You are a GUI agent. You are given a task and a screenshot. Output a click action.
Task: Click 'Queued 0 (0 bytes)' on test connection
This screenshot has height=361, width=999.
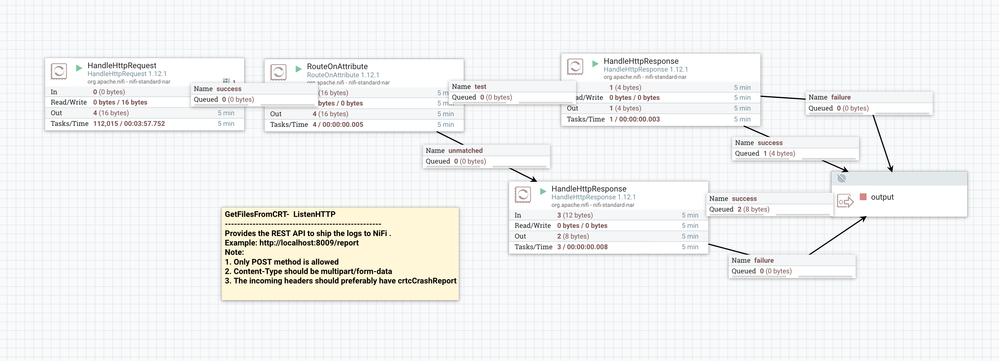coord(482,97)
